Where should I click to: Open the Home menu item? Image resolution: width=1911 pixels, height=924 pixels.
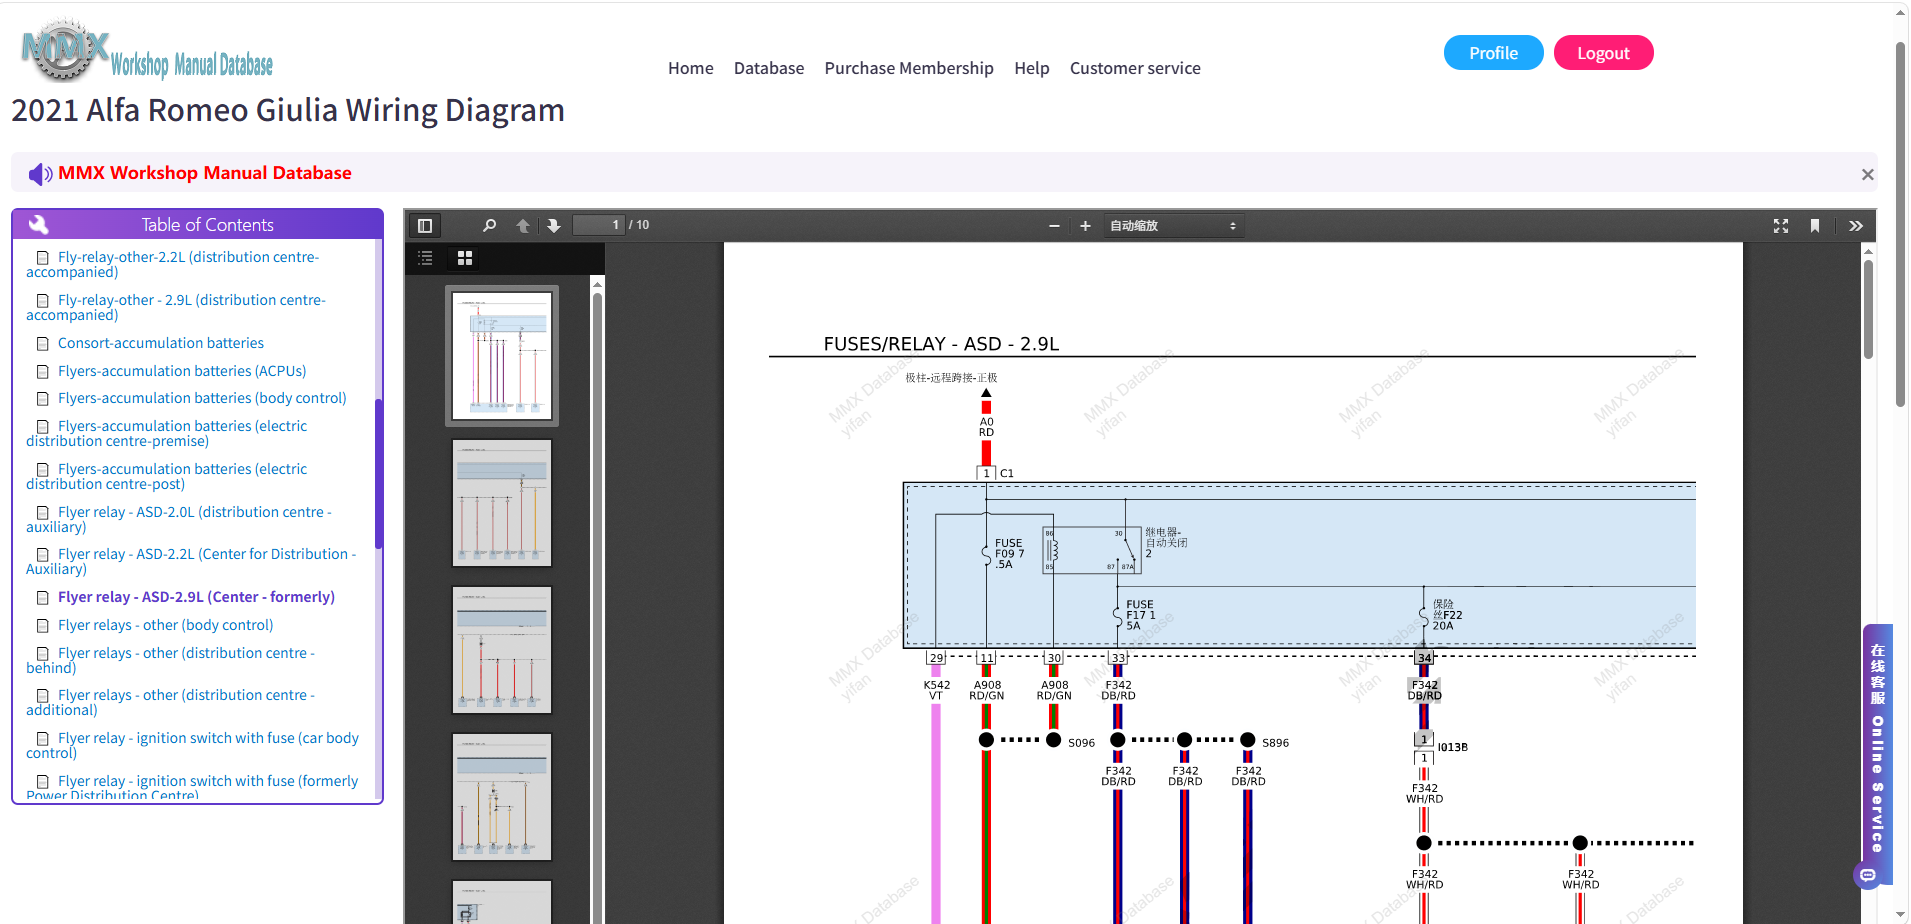click(x=691, y=68)
